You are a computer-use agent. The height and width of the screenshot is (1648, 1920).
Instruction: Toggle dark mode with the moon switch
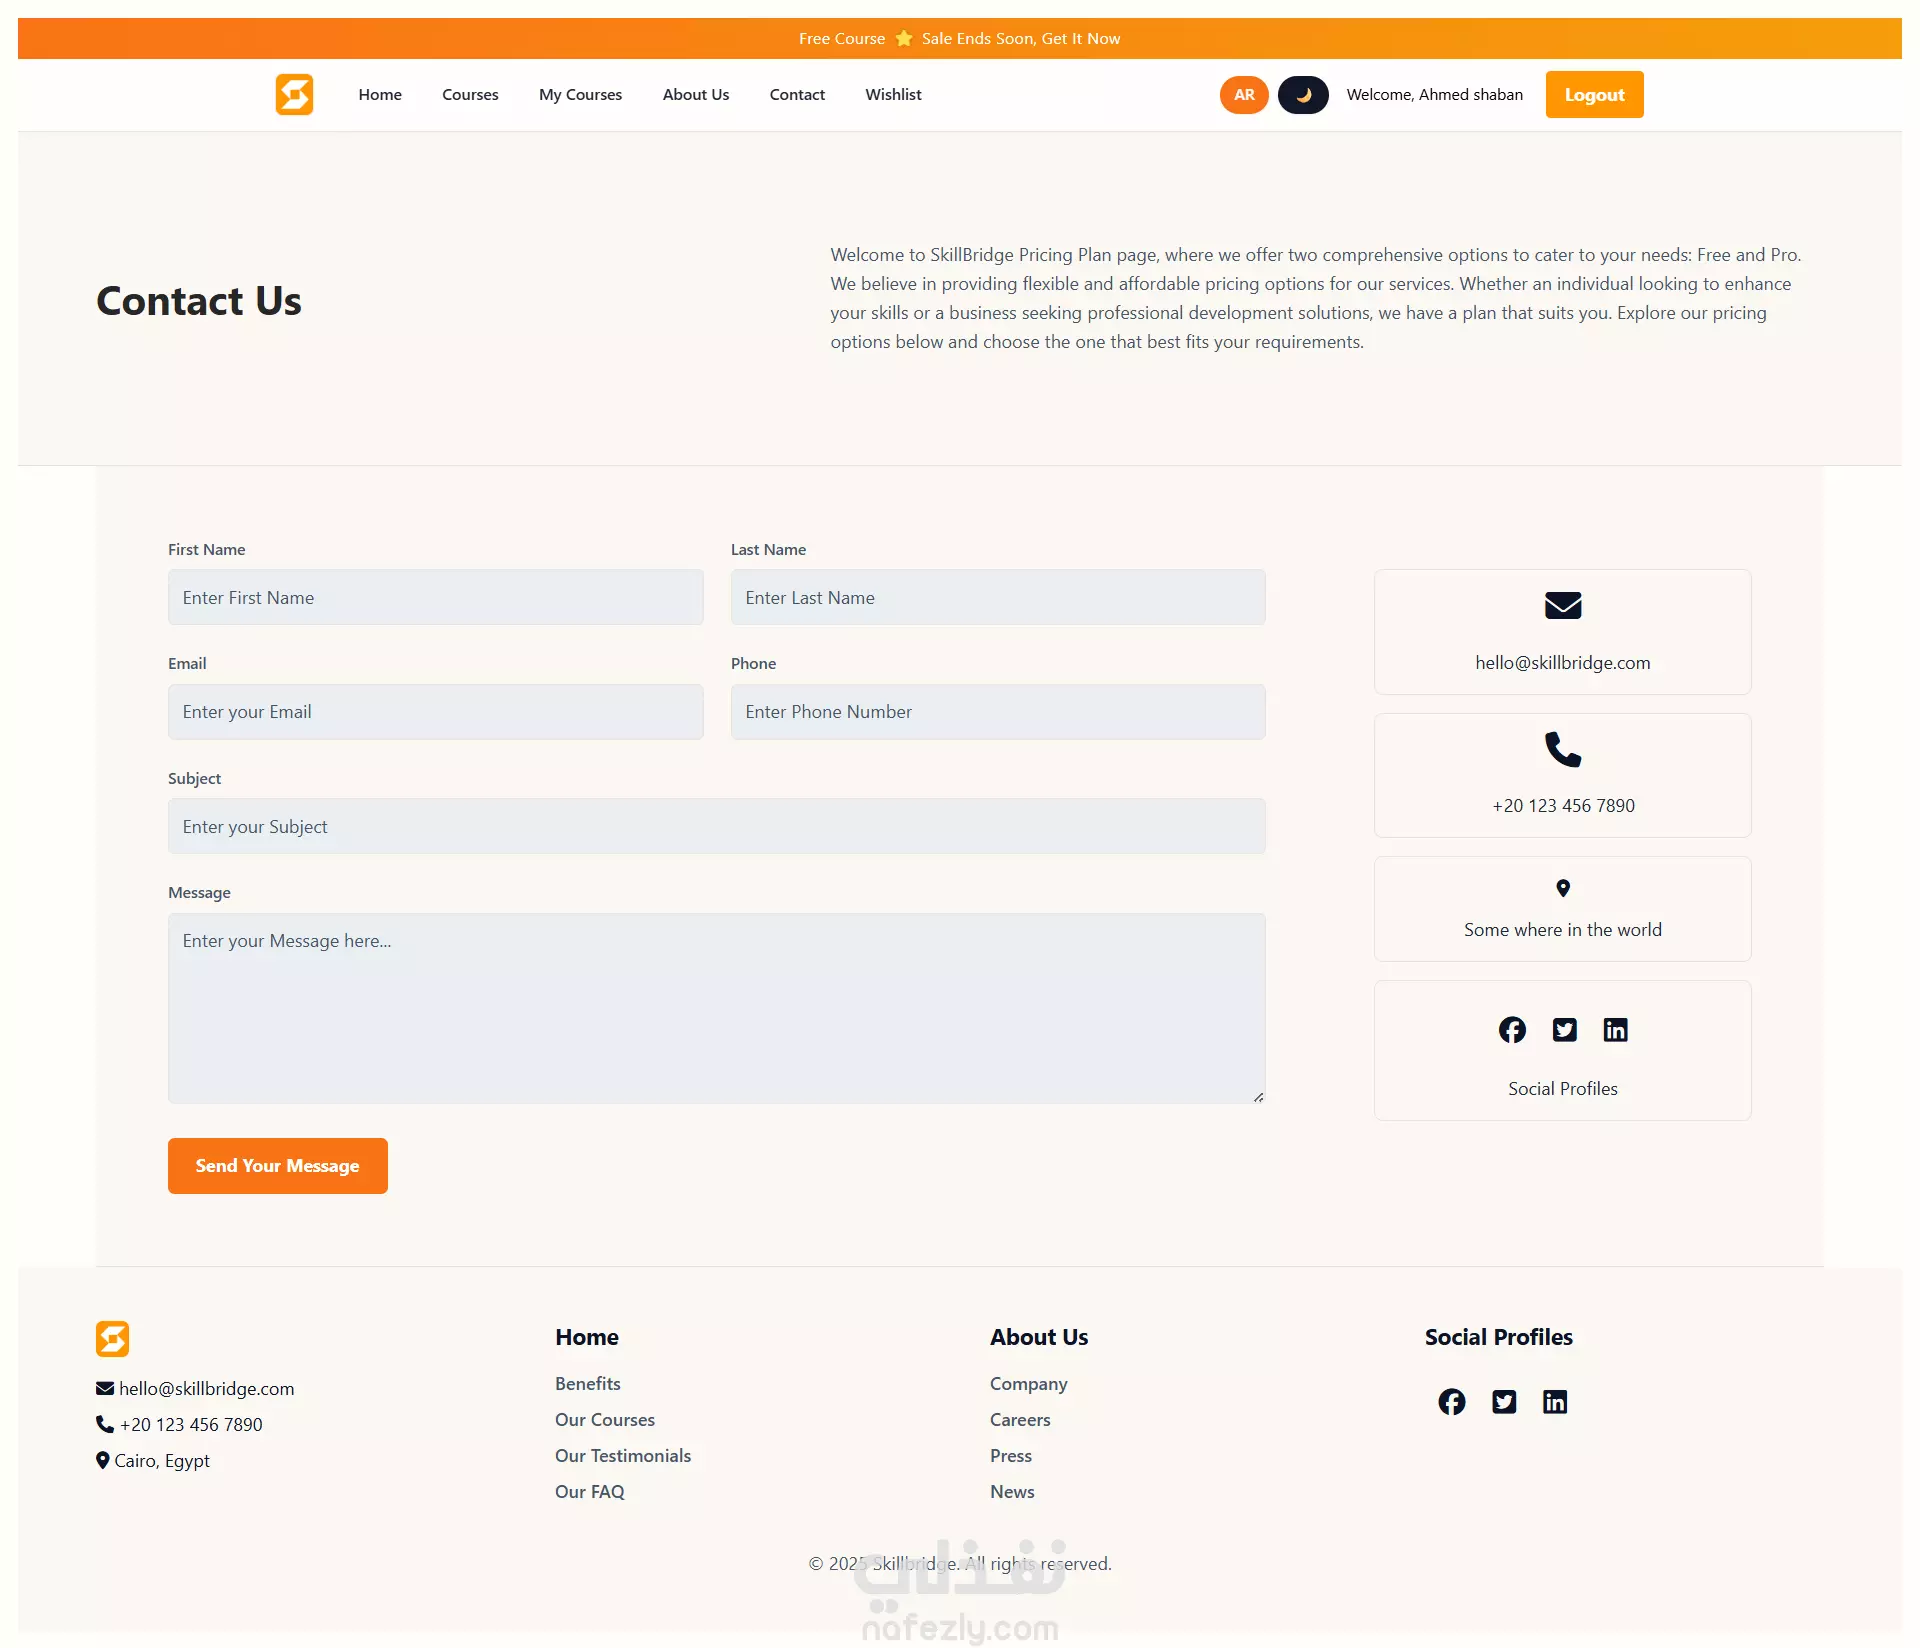point(1302,95)
